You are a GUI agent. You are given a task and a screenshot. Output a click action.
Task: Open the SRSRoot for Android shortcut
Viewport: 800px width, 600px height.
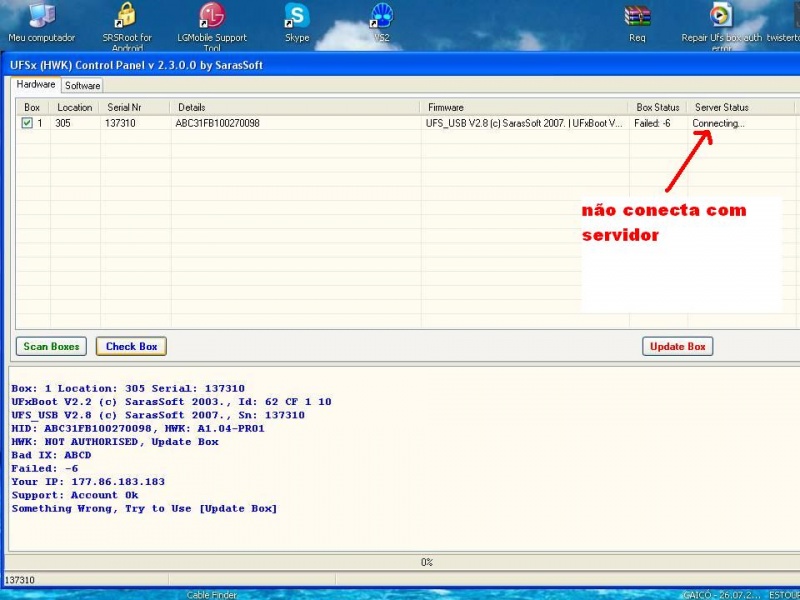[127, 26]
